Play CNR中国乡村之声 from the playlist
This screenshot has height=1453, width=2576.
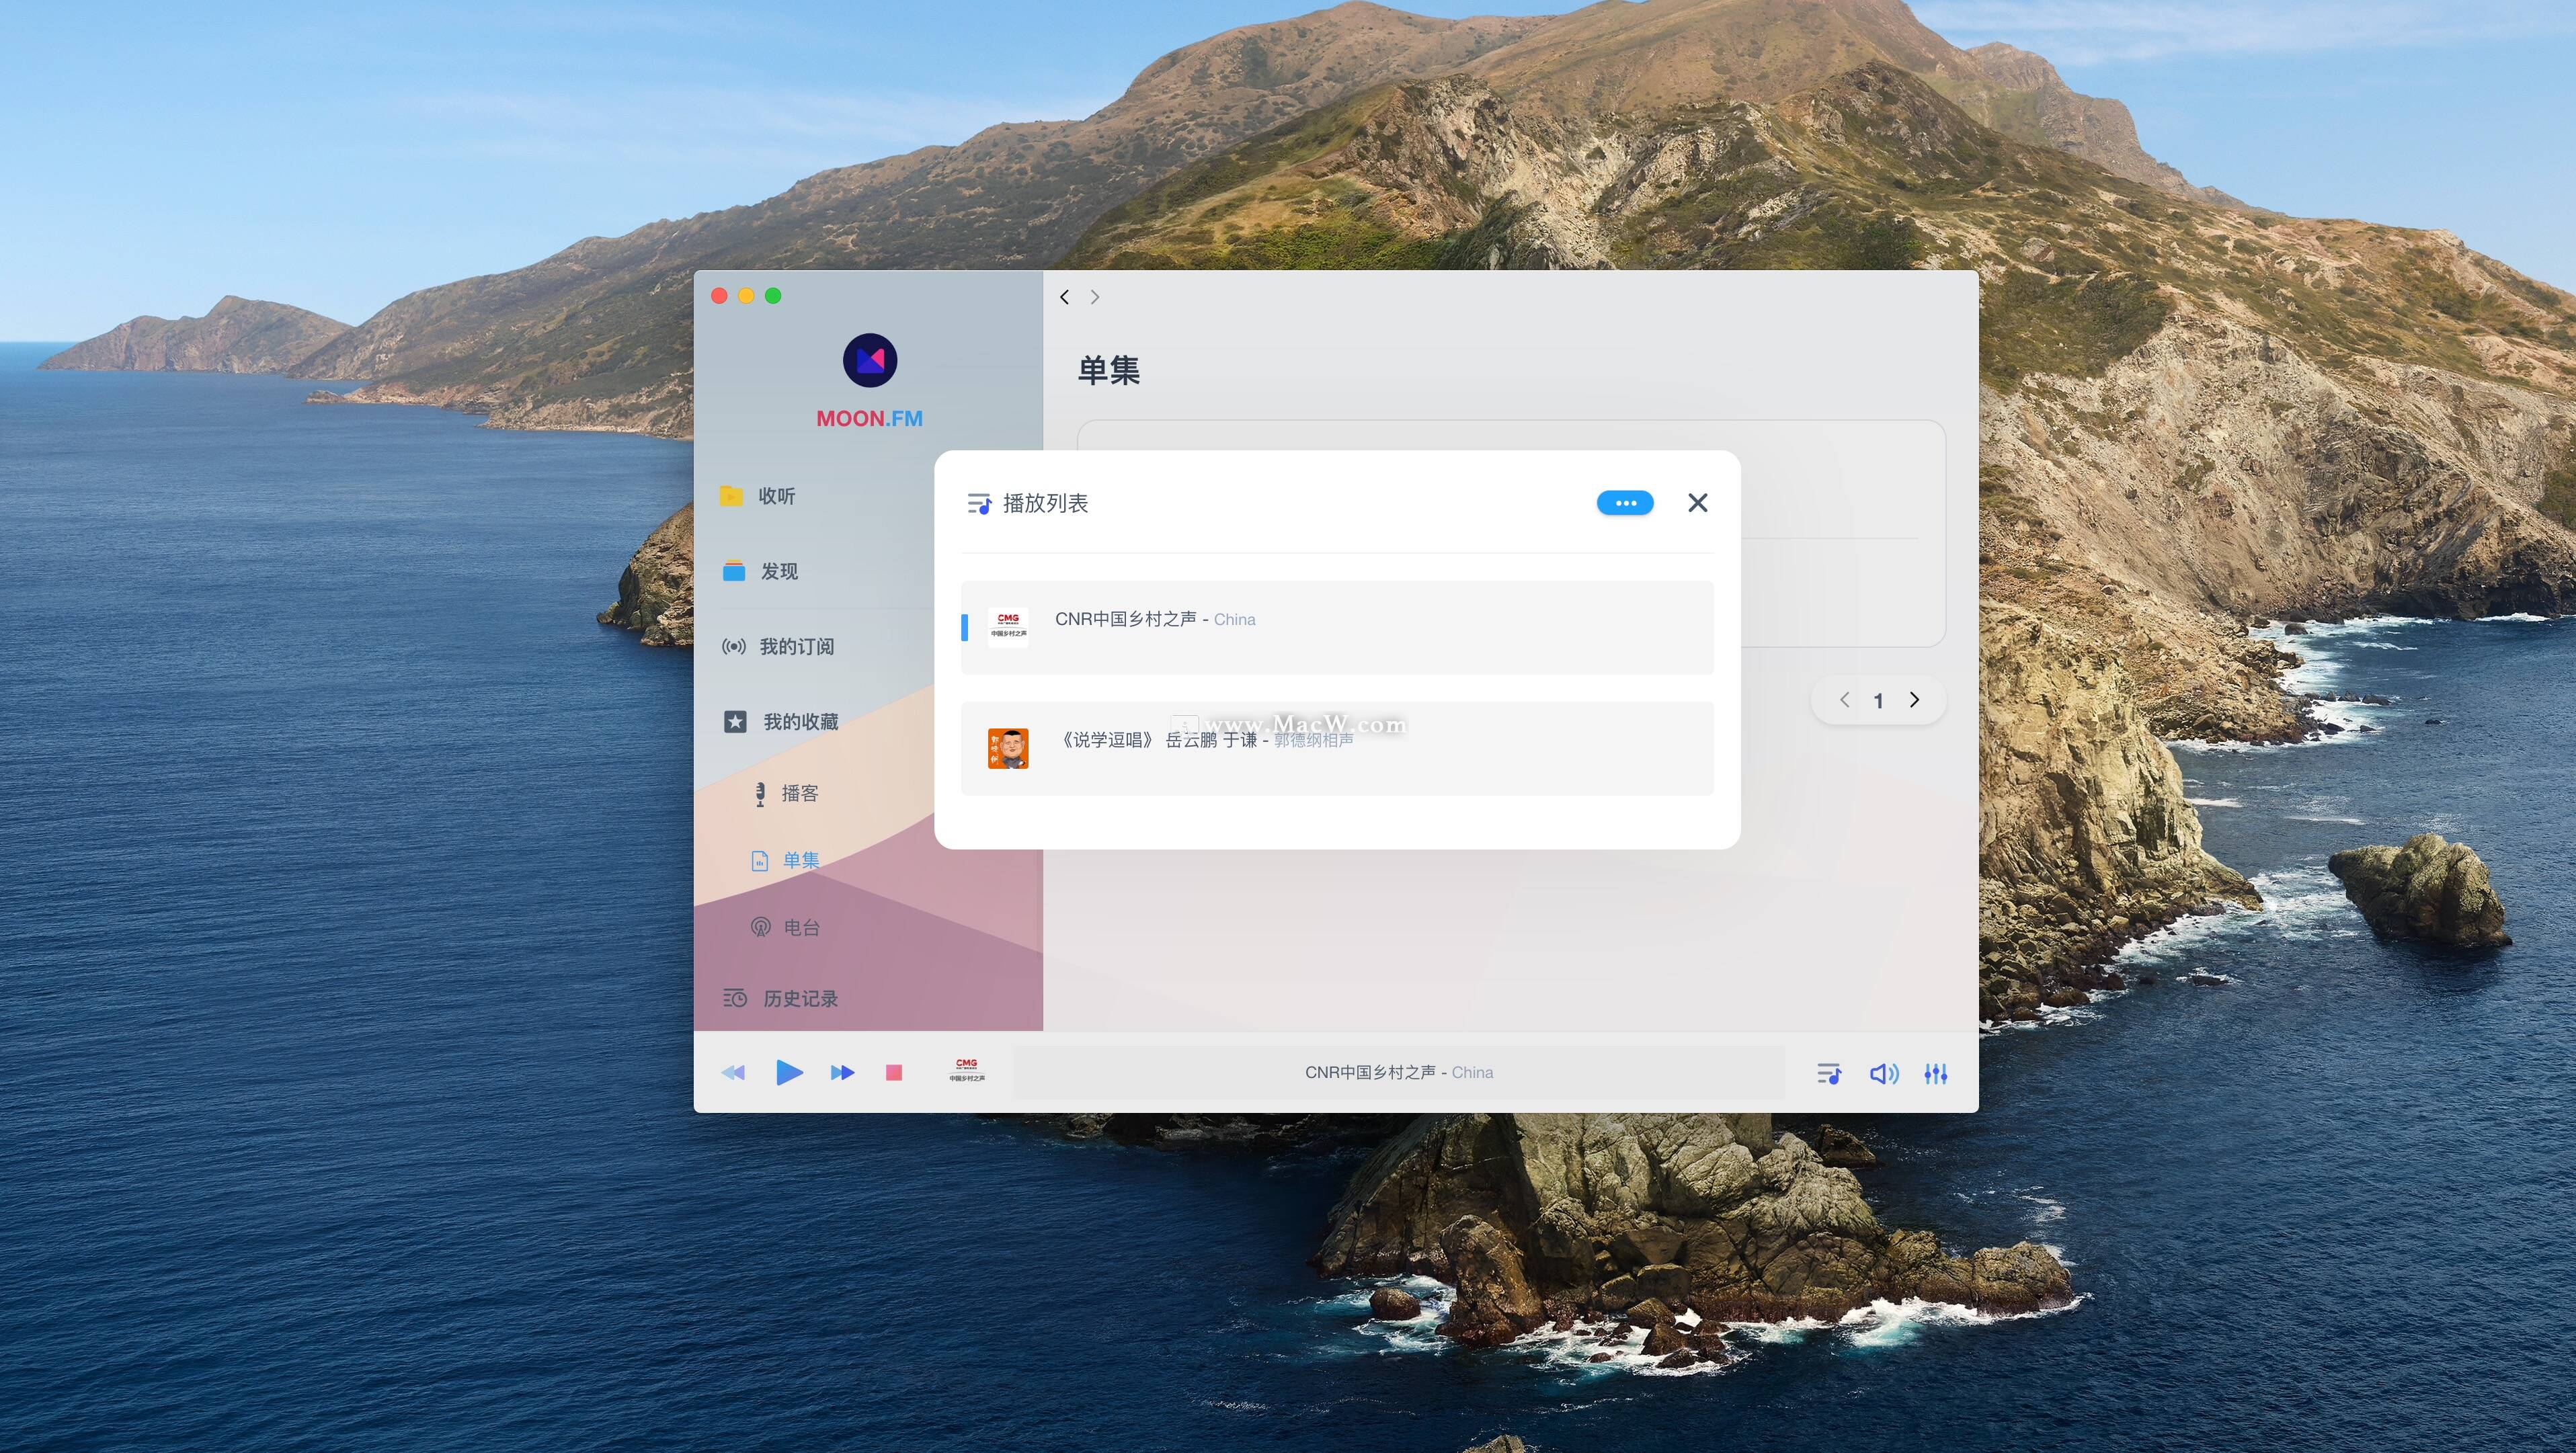point(1337,627)
